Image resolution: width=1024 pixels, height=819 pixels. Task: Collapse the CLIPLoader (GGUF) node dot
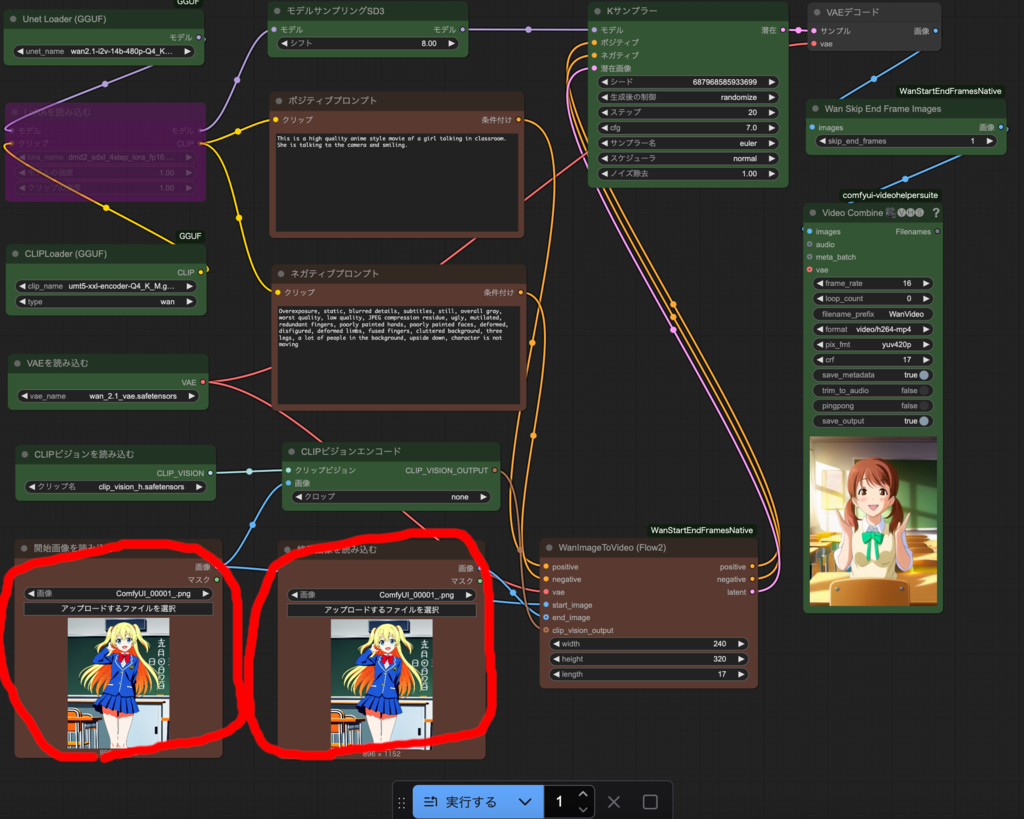pos(15,253)
